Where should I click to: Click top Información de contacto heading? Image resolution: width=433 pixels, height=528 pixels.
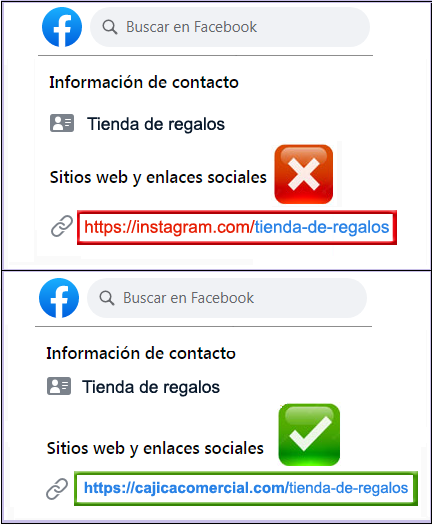pos(144,82)
